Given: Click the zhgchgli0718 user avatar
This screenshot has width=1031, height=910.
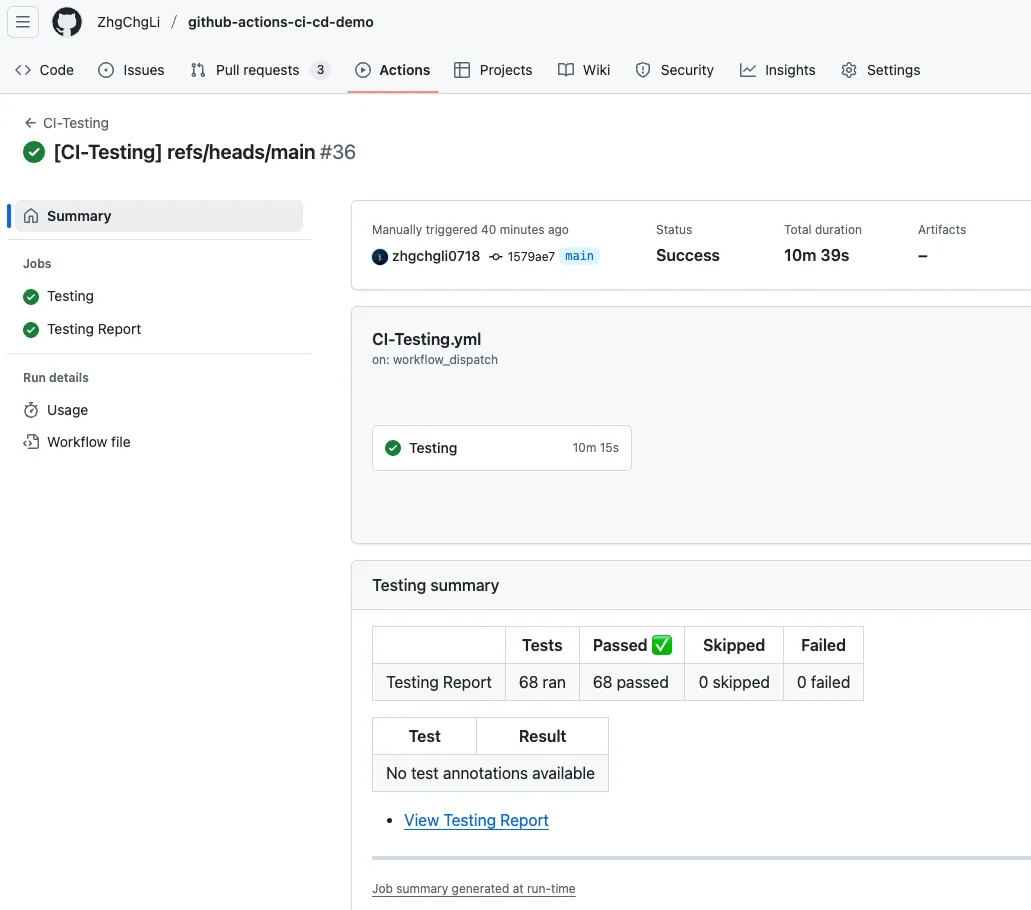Looking at the screenshot, I should pyautogui.click(x=380, y=256).
